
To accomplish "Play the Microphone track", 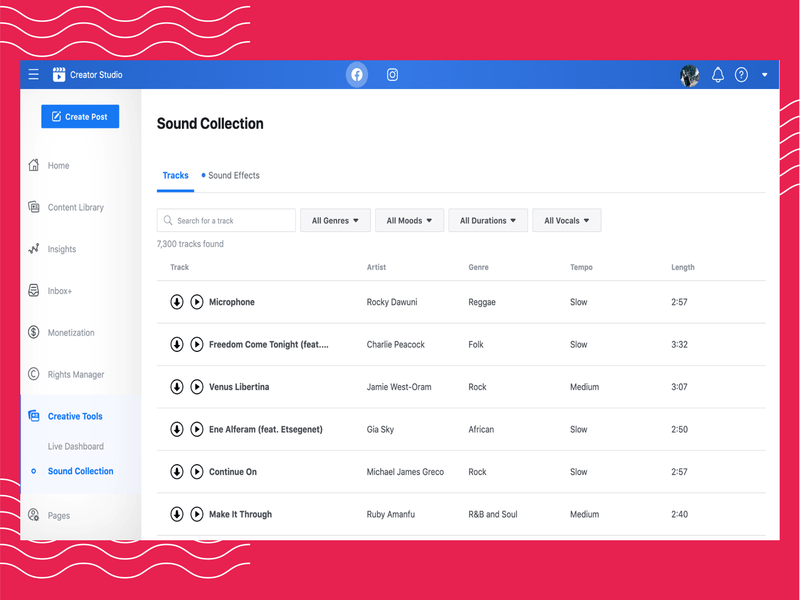I will [197, 302].
